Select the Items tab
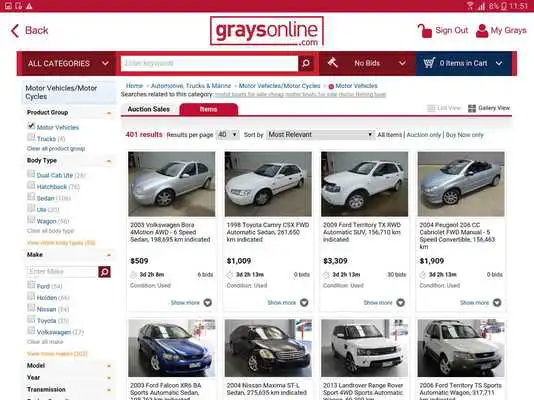 pos(208,109)
